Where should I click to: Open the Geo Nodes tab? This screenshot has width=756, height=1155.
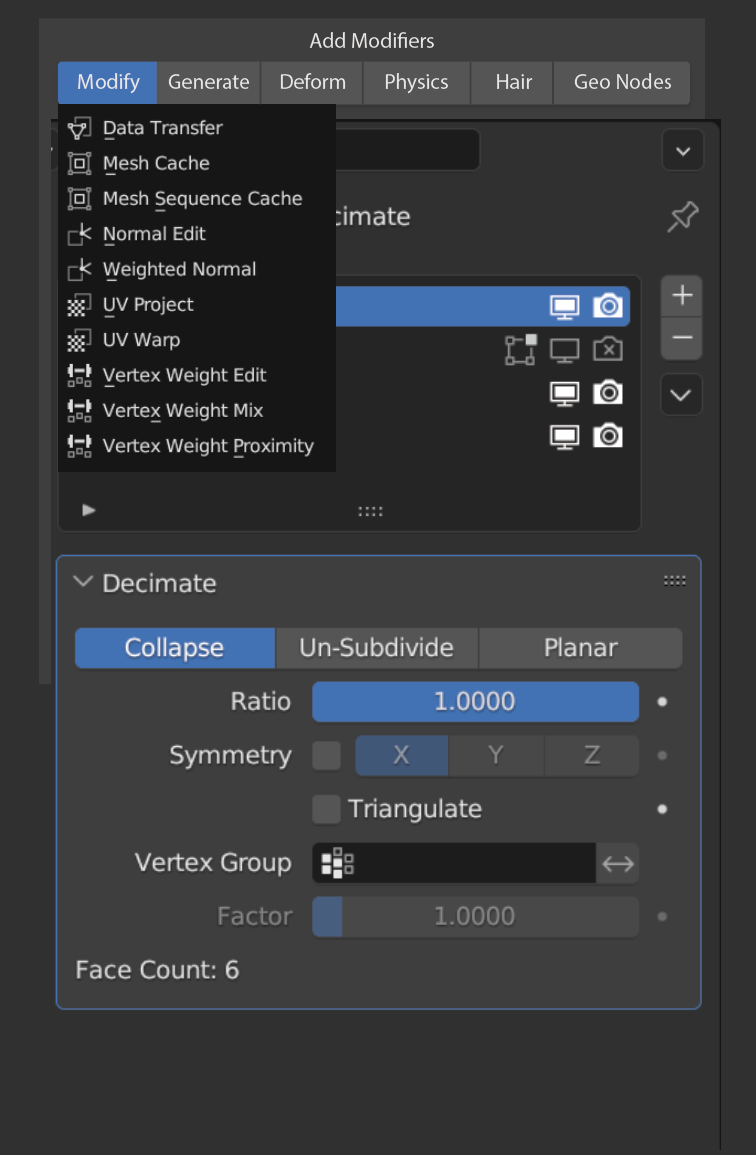[x=622, y=82]
